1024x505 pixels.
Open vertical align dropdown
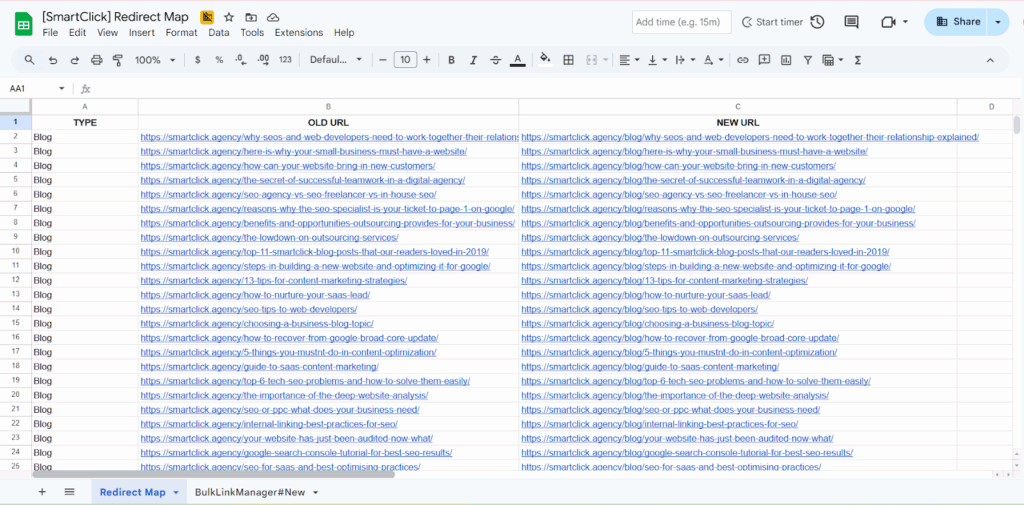657,60
